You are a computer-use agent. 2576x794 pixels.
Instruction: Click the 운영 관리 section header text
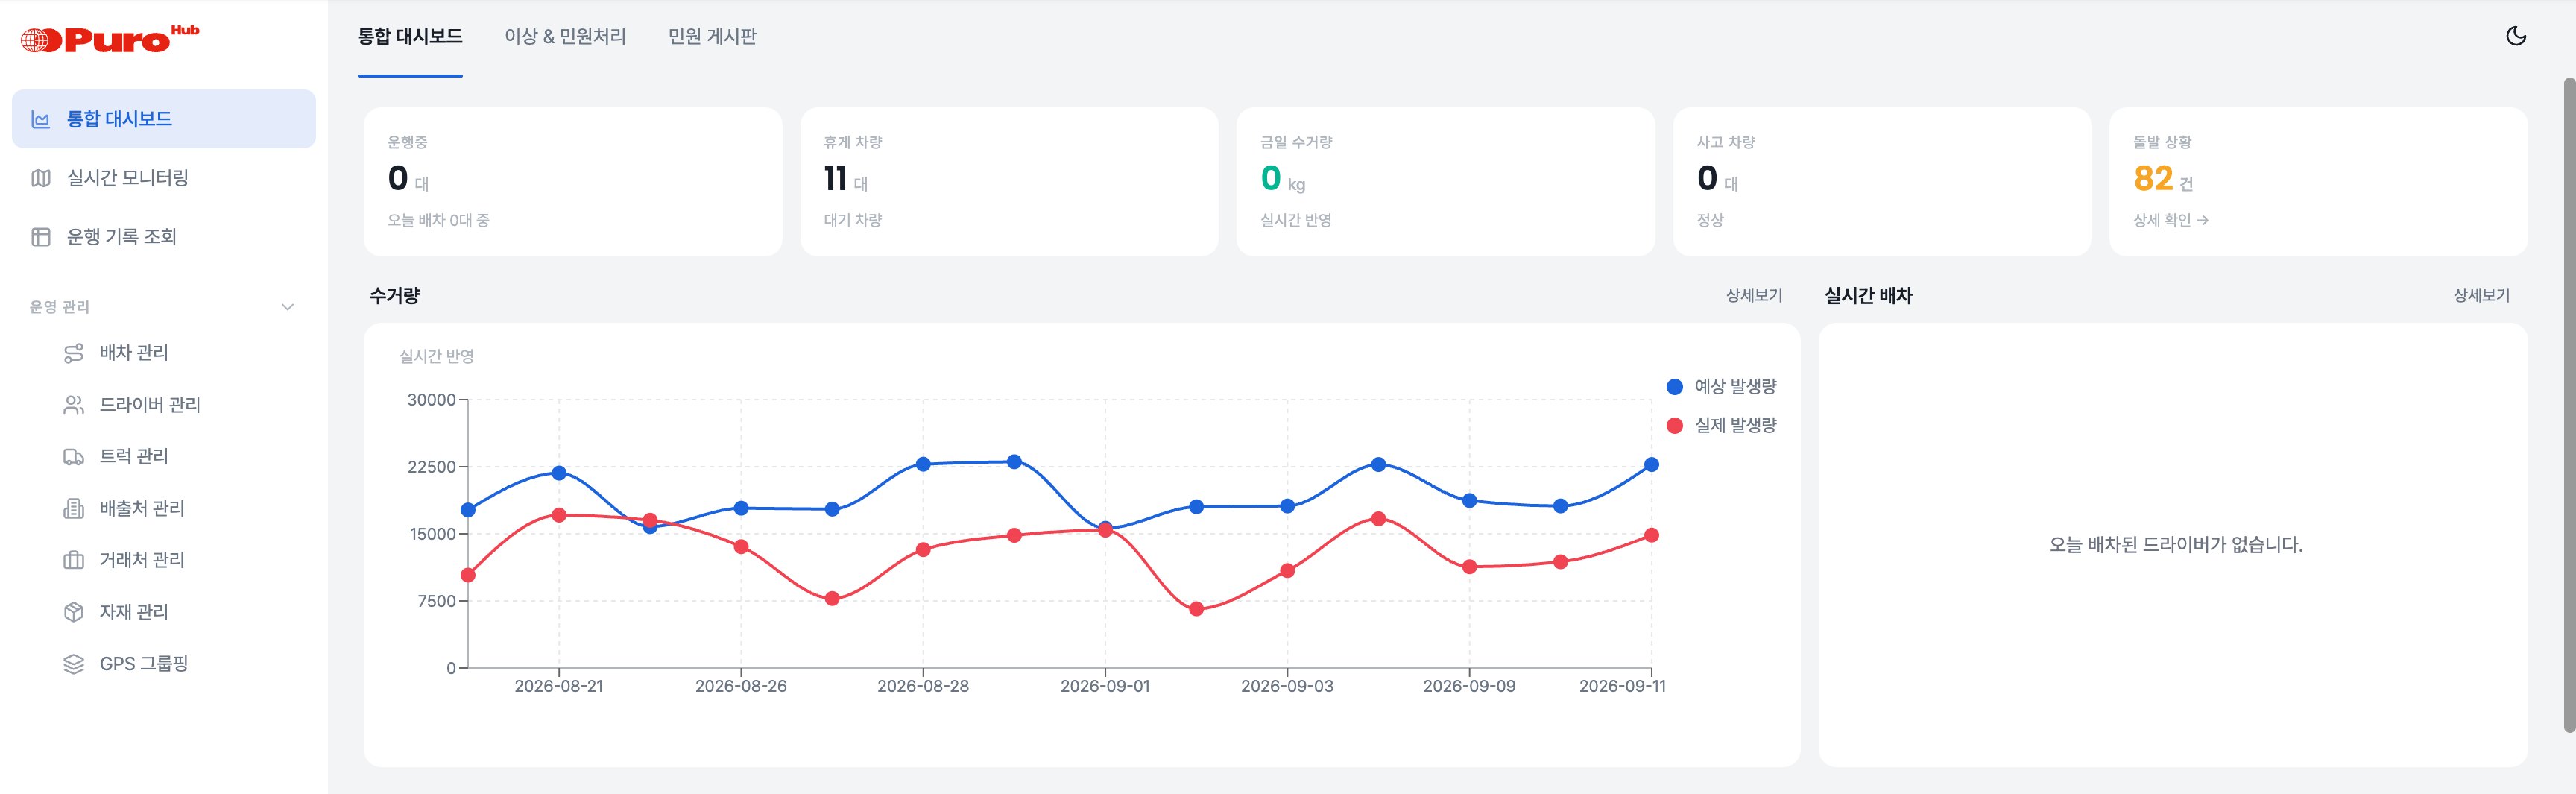point(60,307)
